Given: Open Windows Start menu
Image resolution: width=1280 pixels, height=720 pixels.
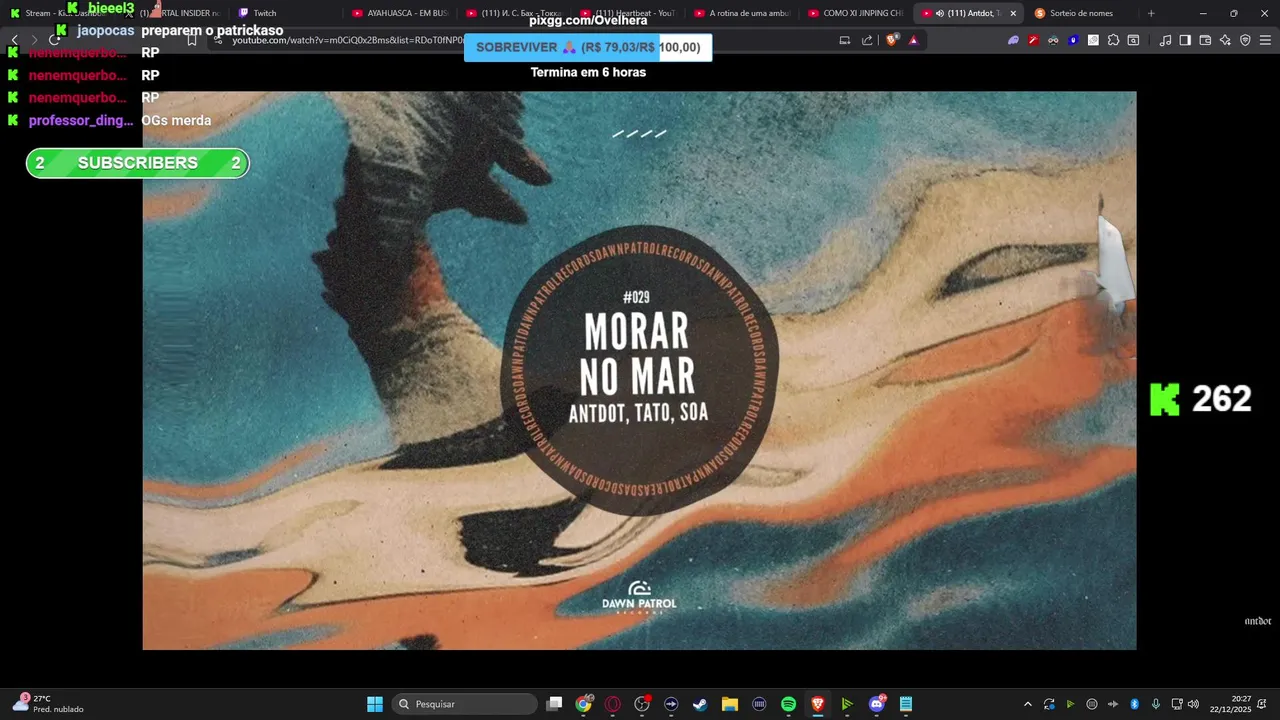Looking at the screenshot, I should tap(375, 704).
